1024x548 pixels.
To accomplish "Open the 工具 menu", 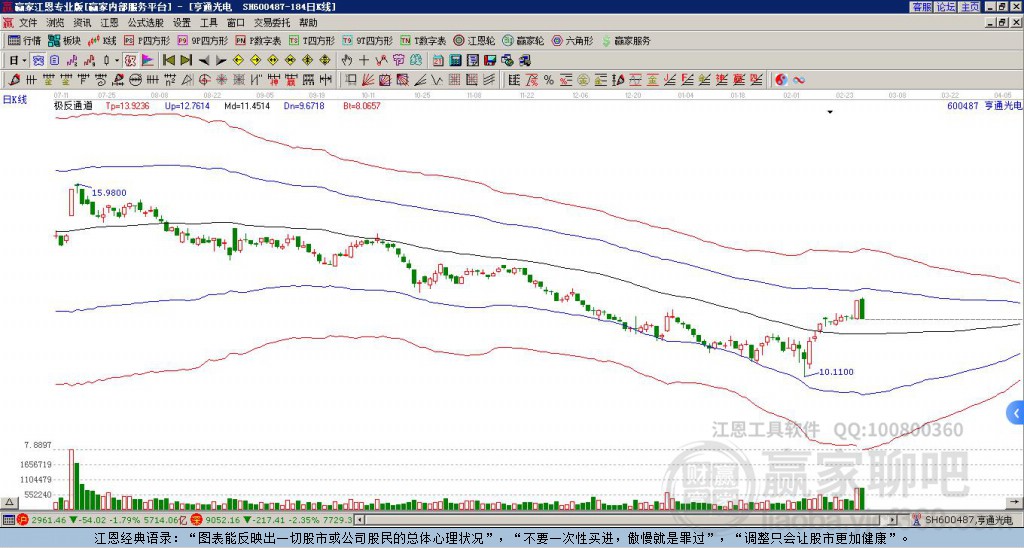I will click(208, 23).
